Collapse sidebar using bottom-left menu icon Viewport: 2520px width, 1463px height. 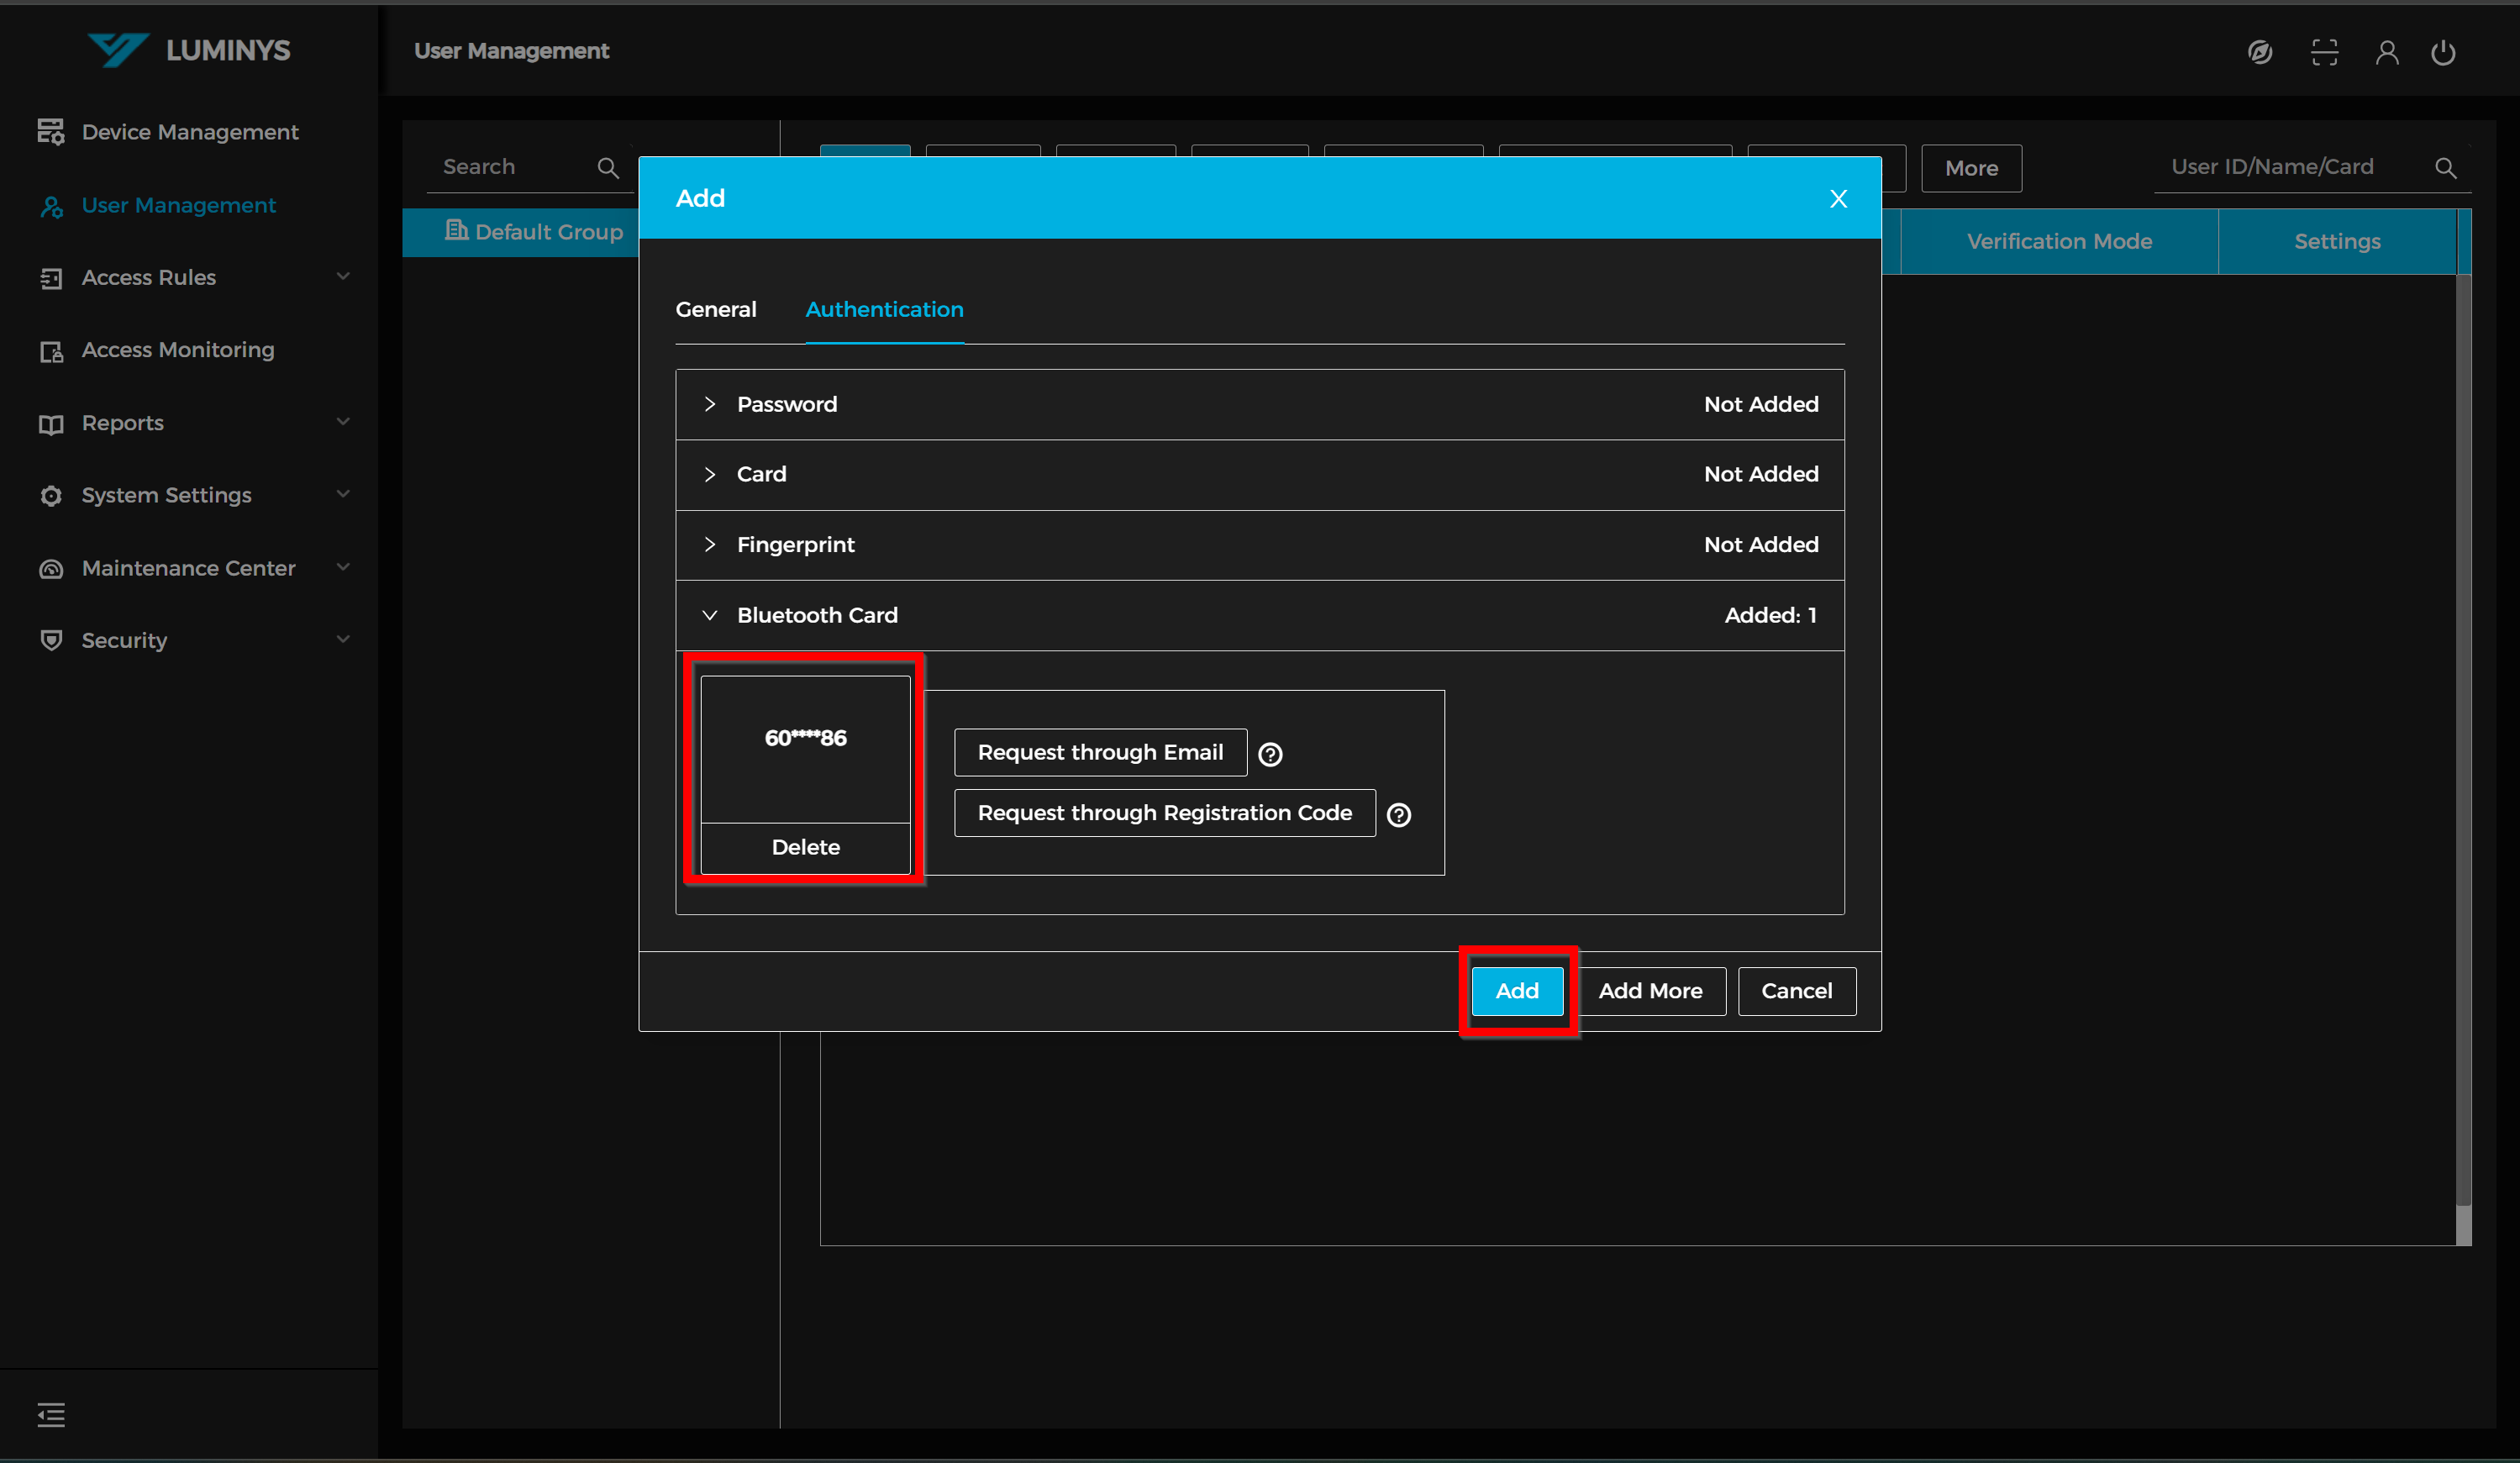[51, 1414]
